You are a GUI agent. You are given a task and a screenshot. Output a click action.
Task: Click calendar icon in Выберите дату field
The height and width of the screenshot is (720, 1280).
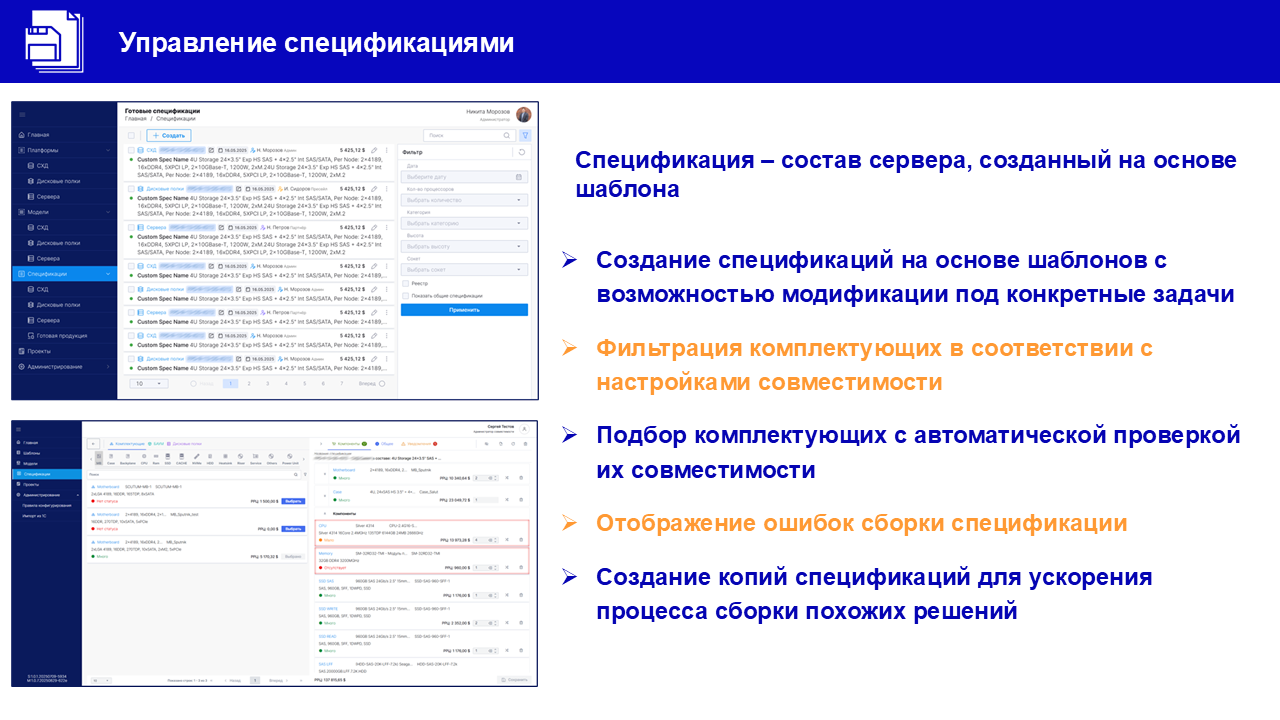[x=519, y=177]
